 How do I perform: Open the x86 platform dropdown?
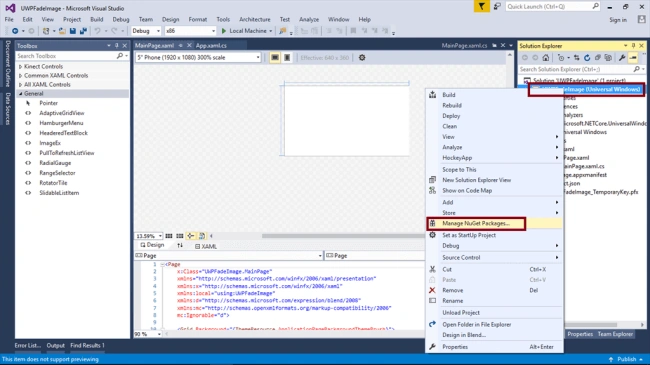pyautogui.click(x=190, y=31)
